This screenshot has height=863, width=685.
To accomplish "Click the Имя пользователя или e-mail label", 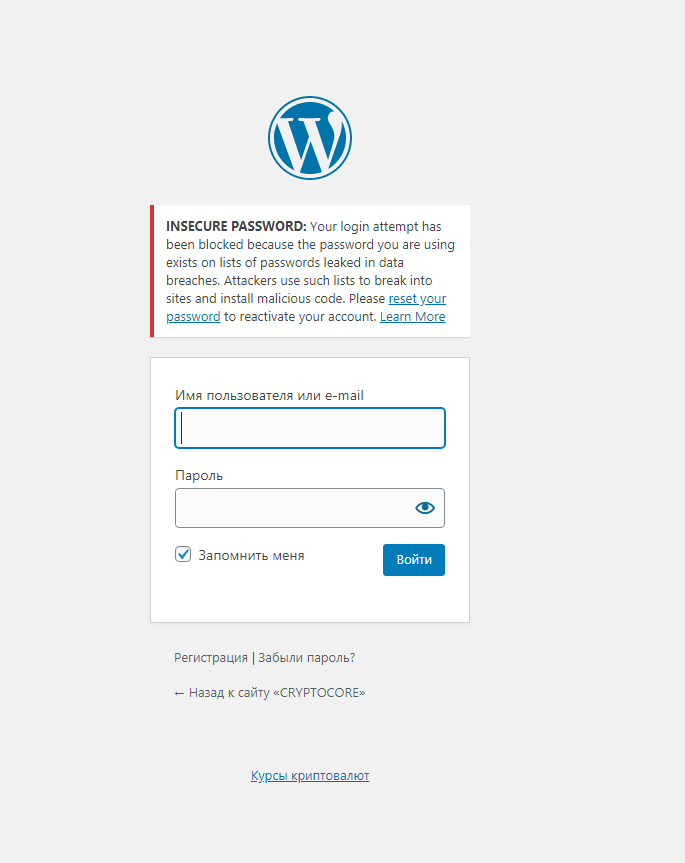I will (269, 395).
